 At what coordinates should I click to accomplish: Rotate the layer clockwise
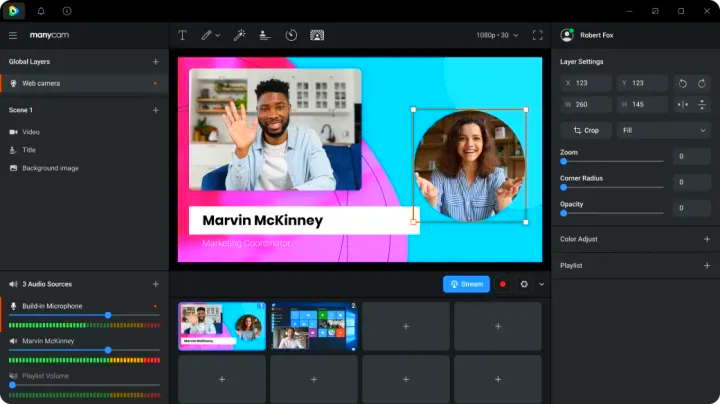[x=703, y=83]
